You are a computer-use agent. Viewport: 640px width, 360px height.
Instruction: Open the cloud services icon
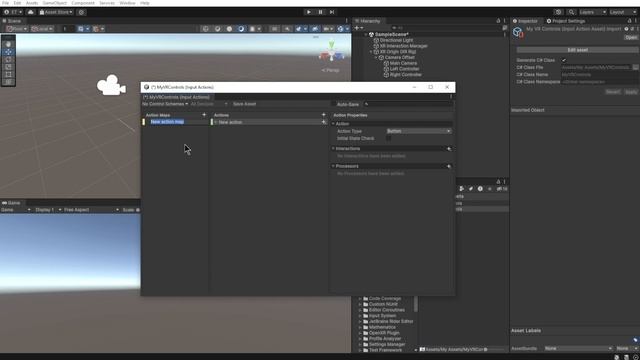(x=31, y=12)
